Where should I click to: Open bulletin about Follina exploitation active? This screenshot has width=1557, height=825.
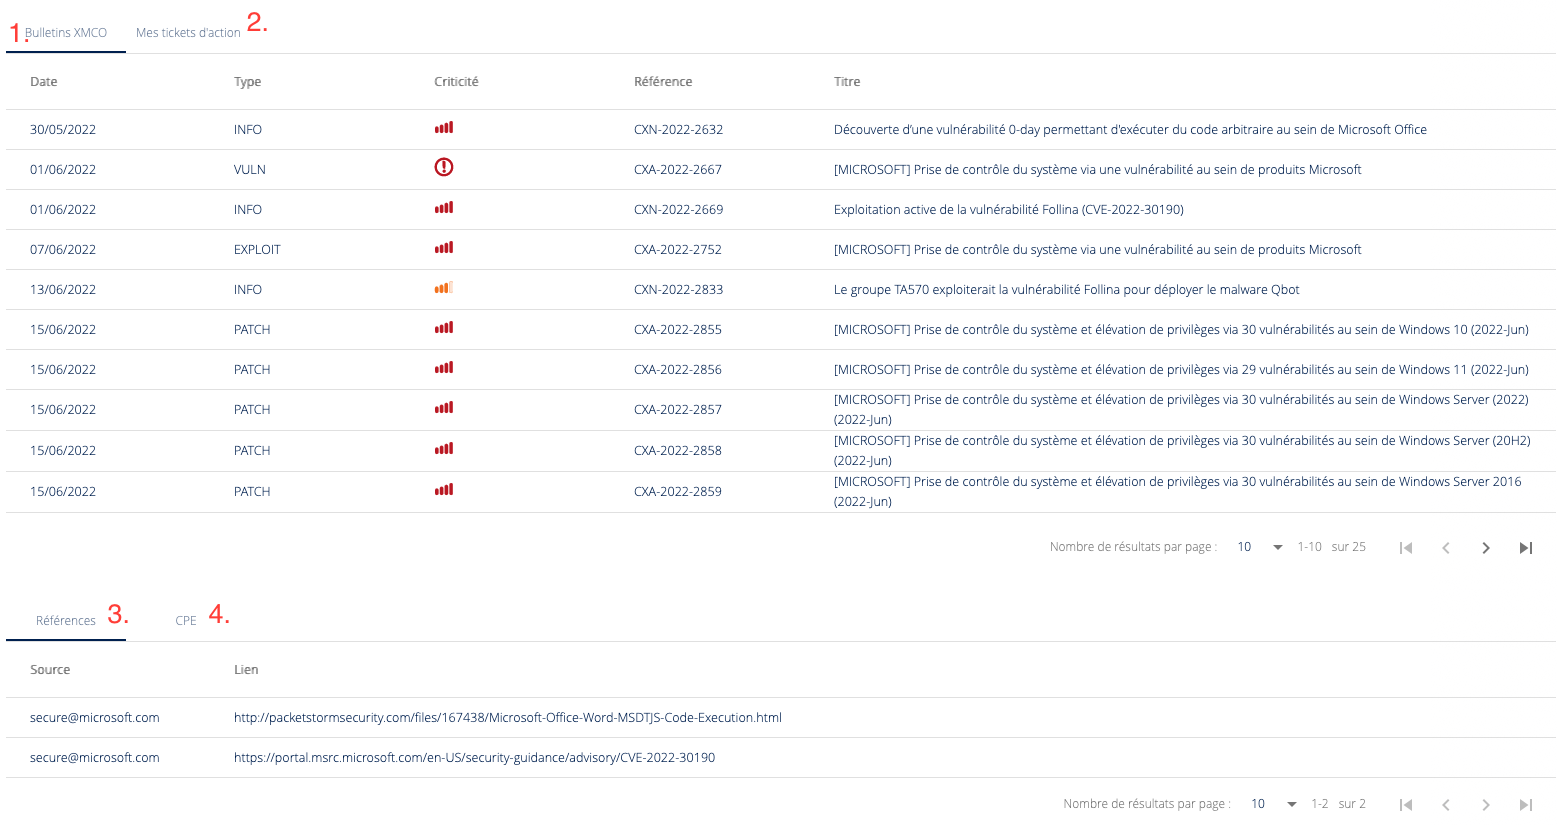[x=1008, y=210]
